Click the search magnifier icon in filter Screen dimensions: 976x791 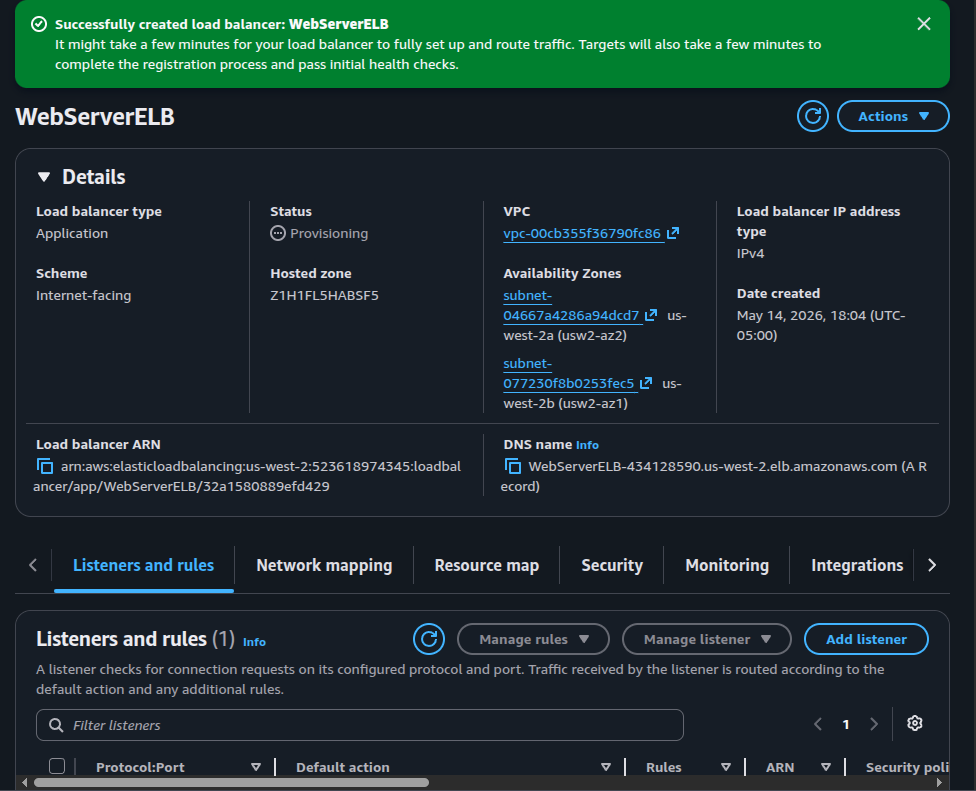(56, 725)
